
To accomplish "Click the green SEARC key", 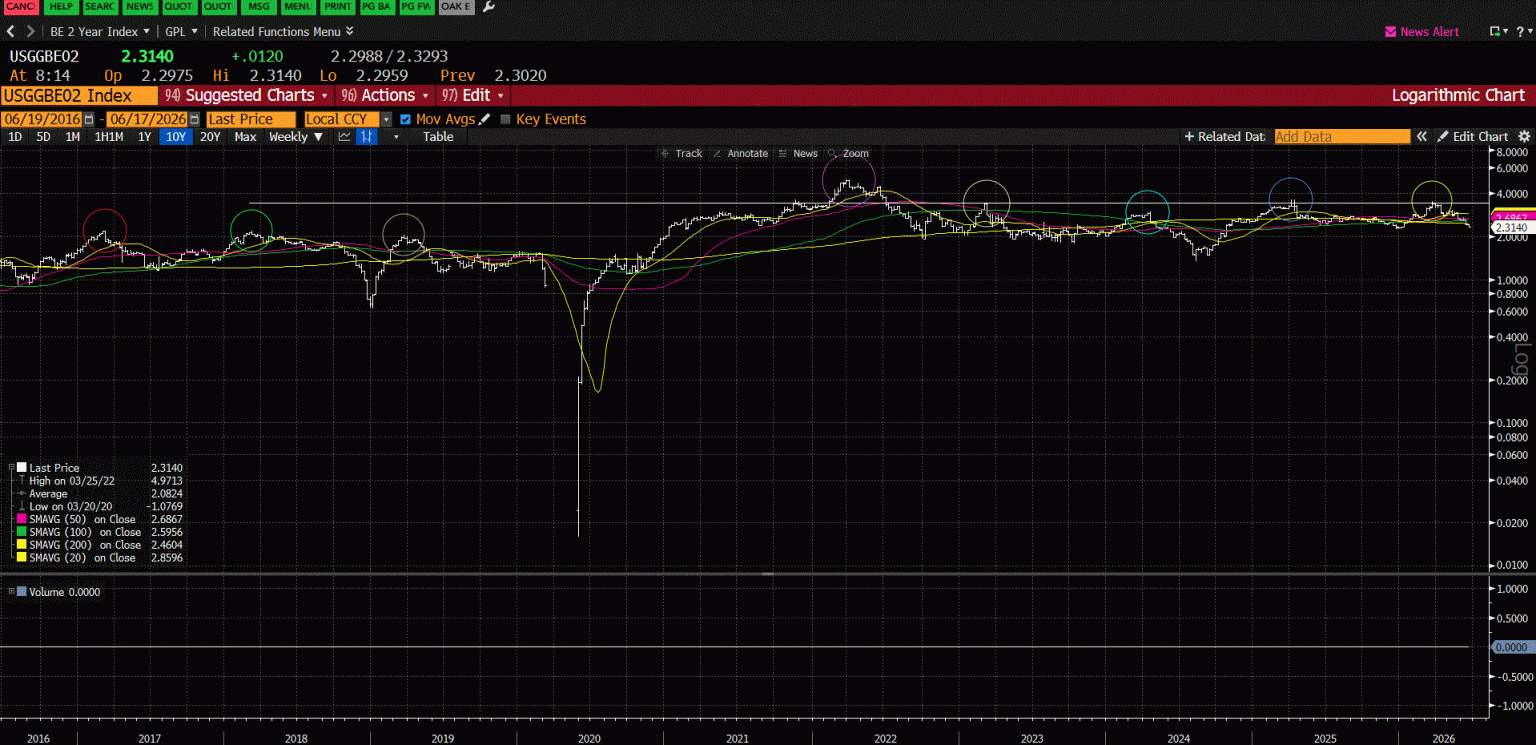I will coord(99,6).
